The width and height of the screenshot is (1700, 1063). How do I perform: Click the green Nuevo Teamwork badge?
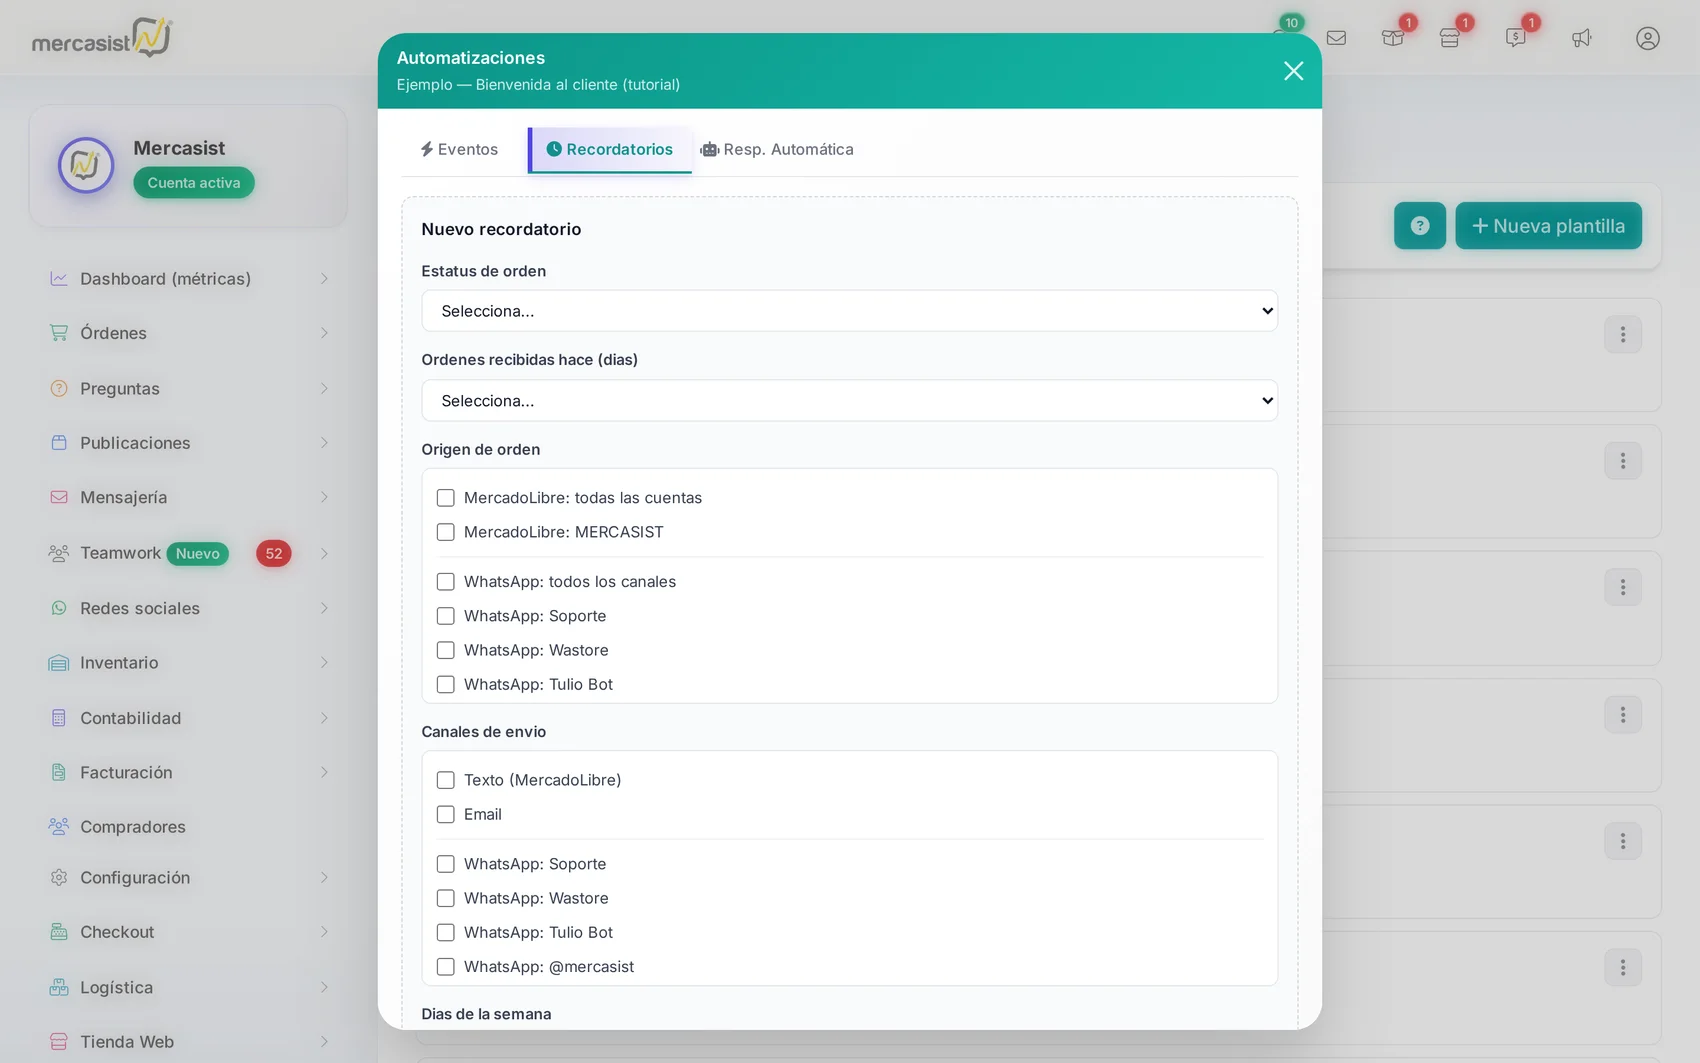click(x=198, y=554)
